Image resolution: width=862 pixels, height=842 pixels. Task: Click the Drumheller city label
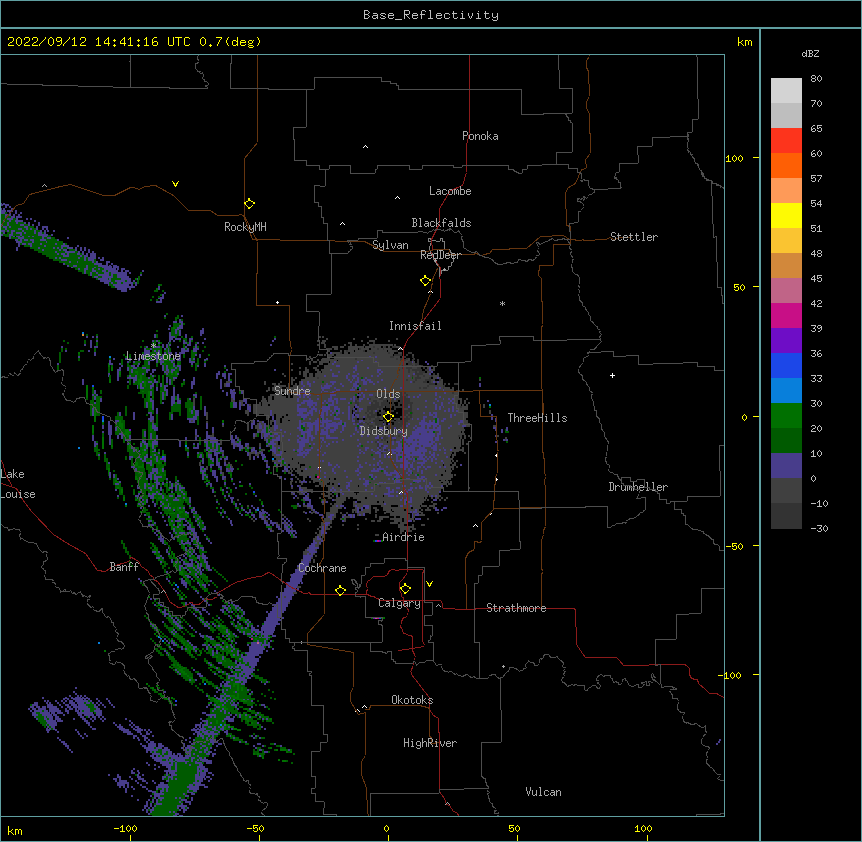(638, 487)
